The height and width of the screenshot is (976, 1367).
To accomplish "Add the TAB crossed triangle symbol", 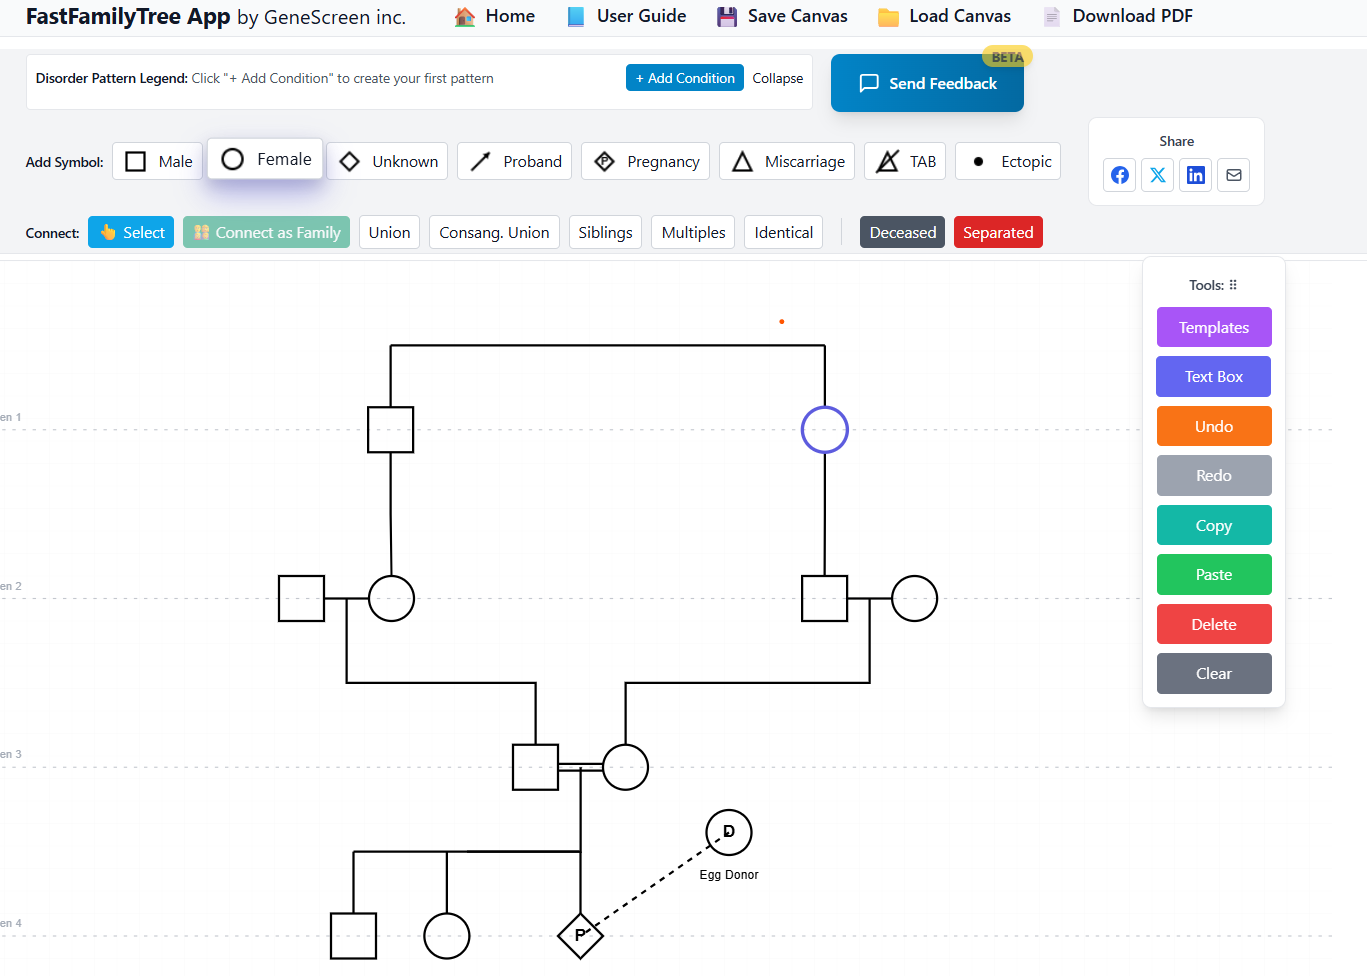I will coord(904,161).
